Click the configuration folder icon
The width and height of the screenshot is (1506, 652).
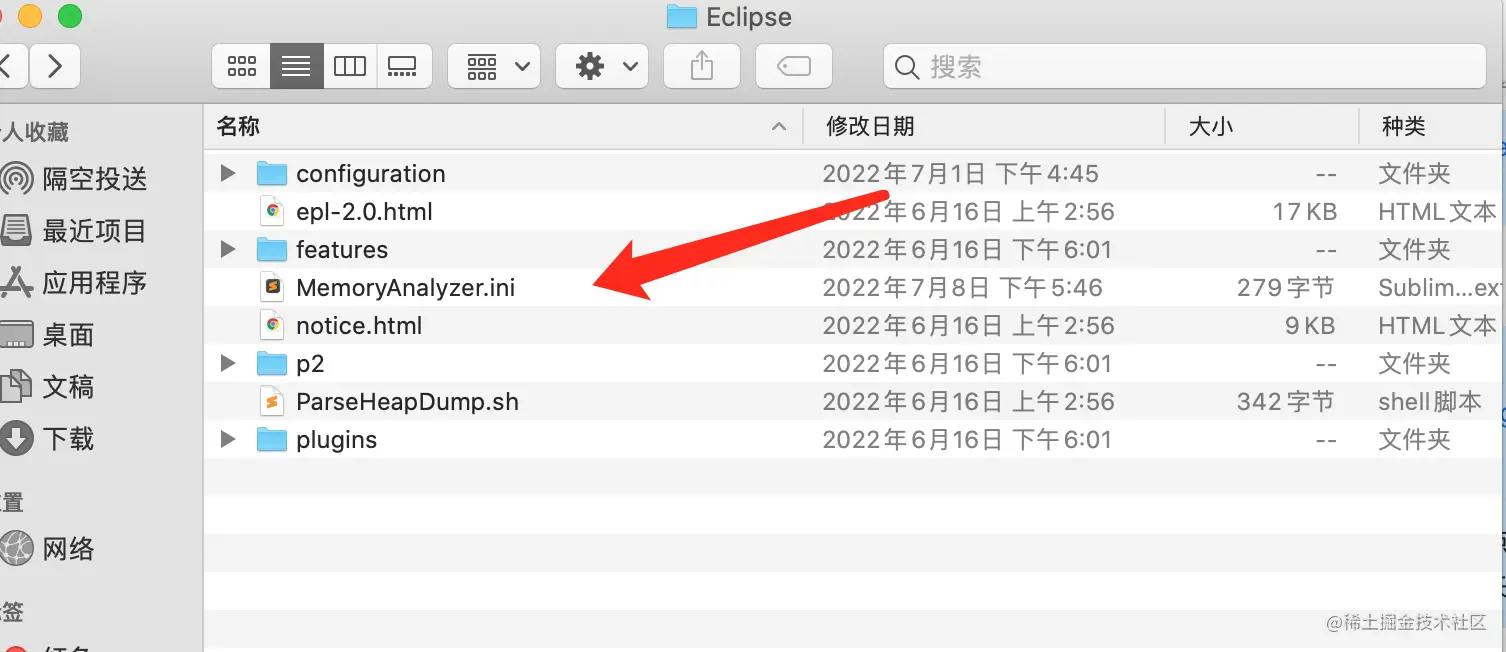272,173
